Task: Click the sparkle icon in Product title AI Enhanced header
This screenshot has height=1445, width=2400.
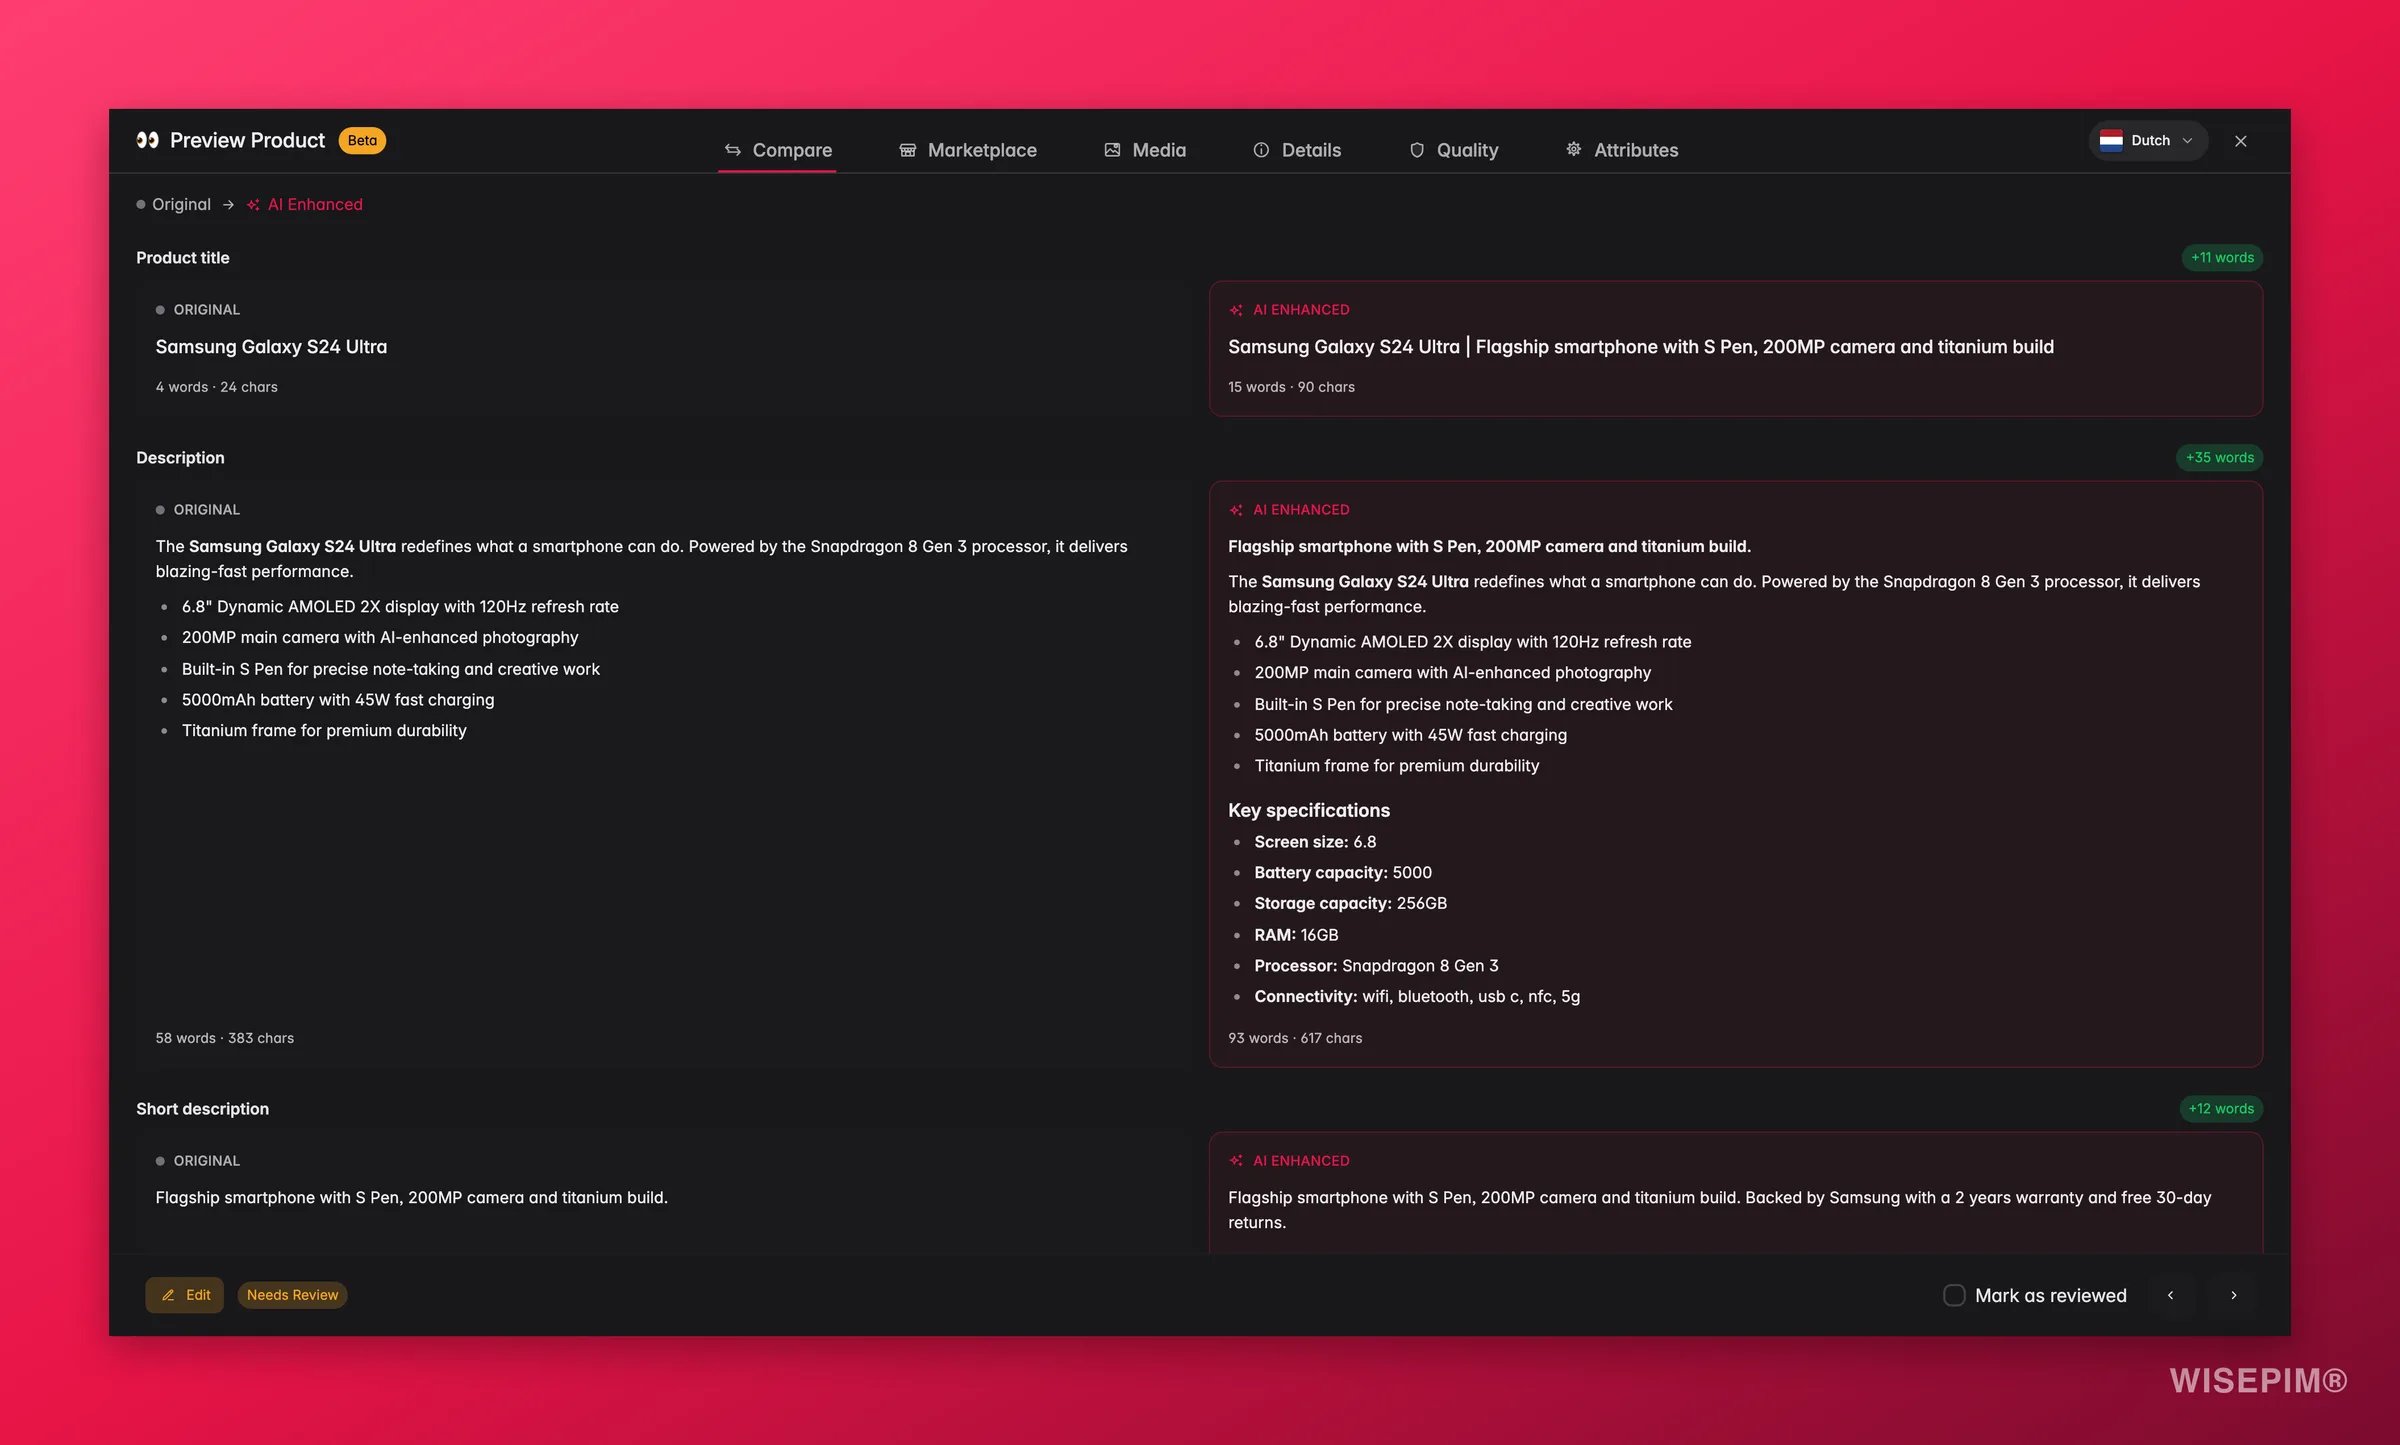Action: pos(1236,310)
